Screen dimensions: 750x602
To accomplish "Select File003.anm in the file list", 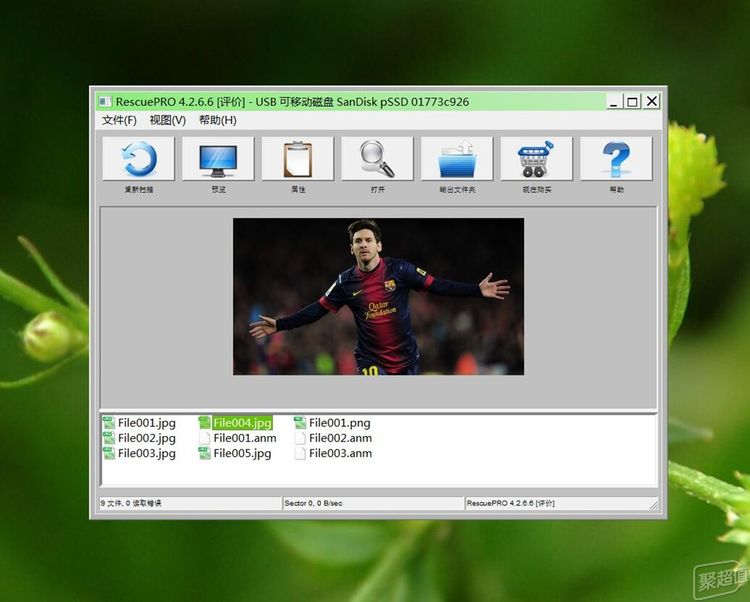I will click(x=341, y=453).
